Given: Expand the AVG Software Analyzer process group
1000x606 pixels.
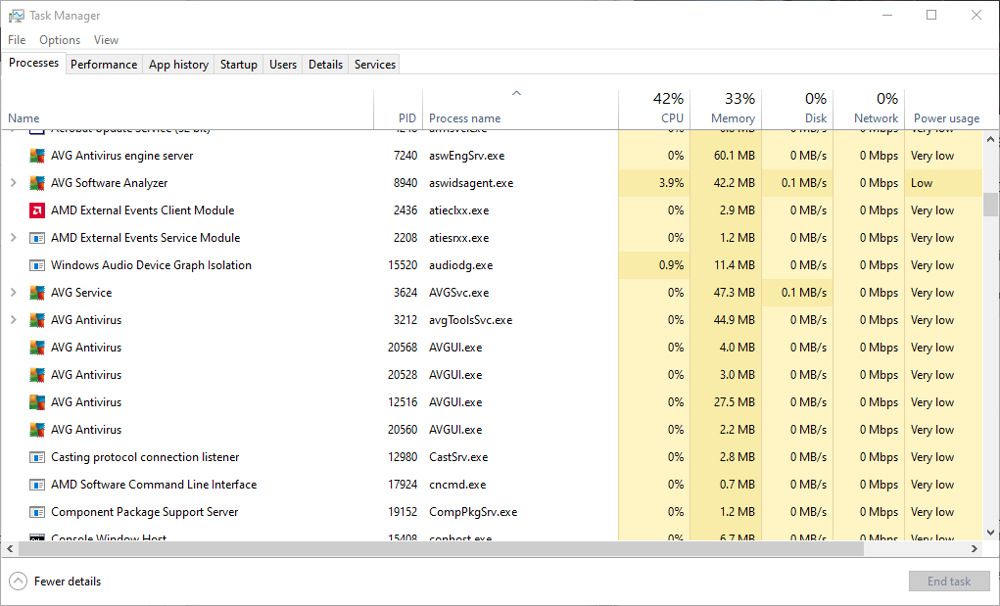Looking at the screenshot, I should [x=13, y=183].
